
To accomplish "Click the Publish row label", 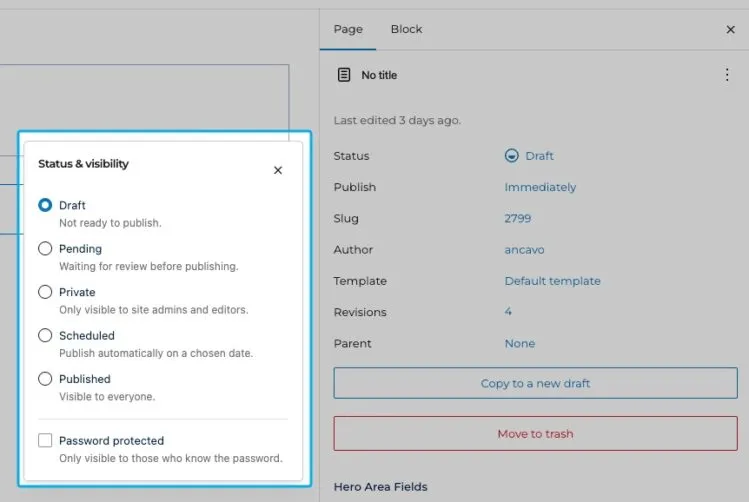I will pyautogui.click(x=355, y=187).
